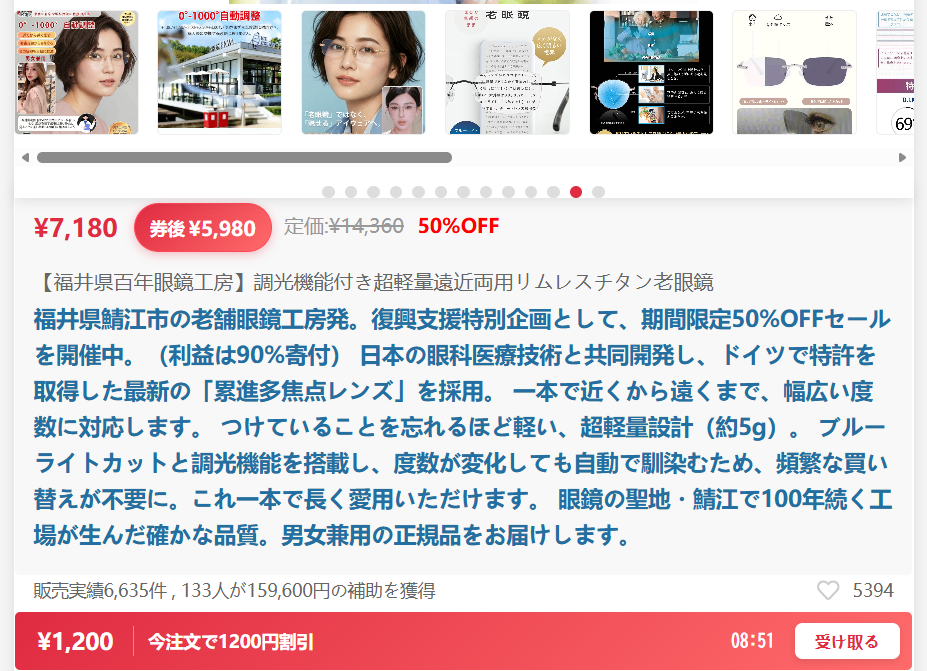Click the heart favorite icon

[828, 590]
